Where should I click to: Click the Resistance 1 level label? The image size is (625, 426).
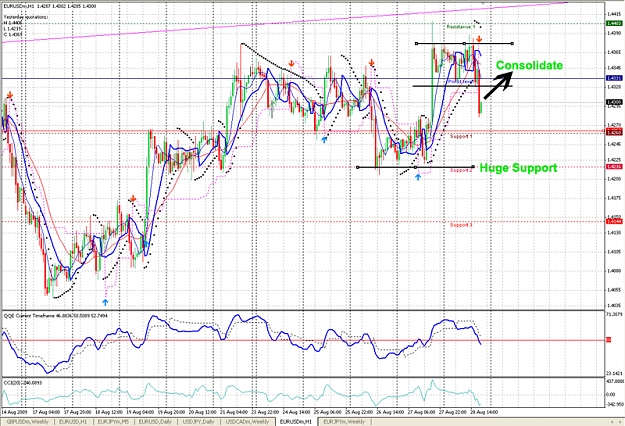461,27
